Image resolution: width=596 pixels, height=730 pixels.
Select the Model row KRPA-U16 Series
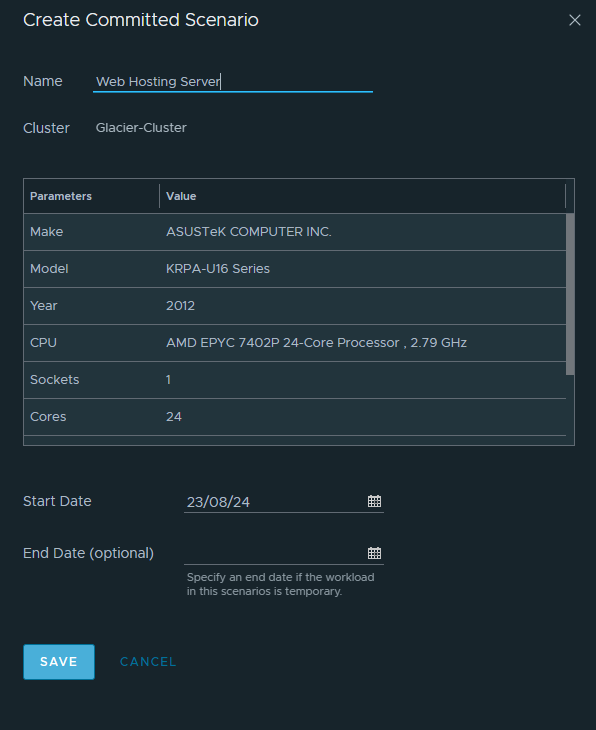[295, 269]
